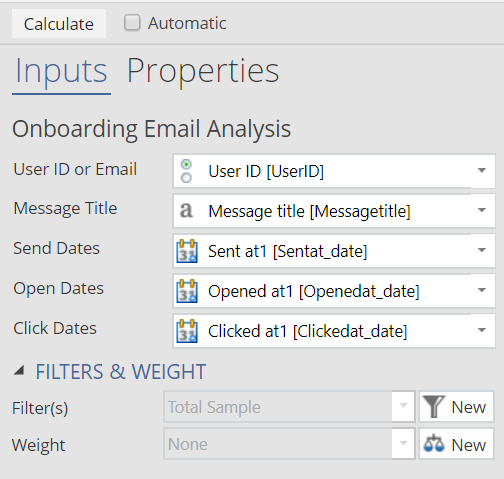This screenshot has height=479, width=504.
Task: Open the Click Dates dropdown arrow
Action: (482, 330)
